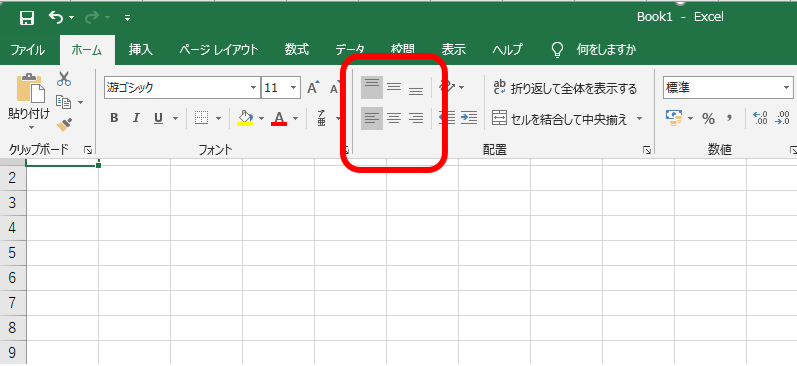Viewport: 797px width, 366px height.
Task: Open the 配置 alignment dialog launcher
Action: (647, 149)
